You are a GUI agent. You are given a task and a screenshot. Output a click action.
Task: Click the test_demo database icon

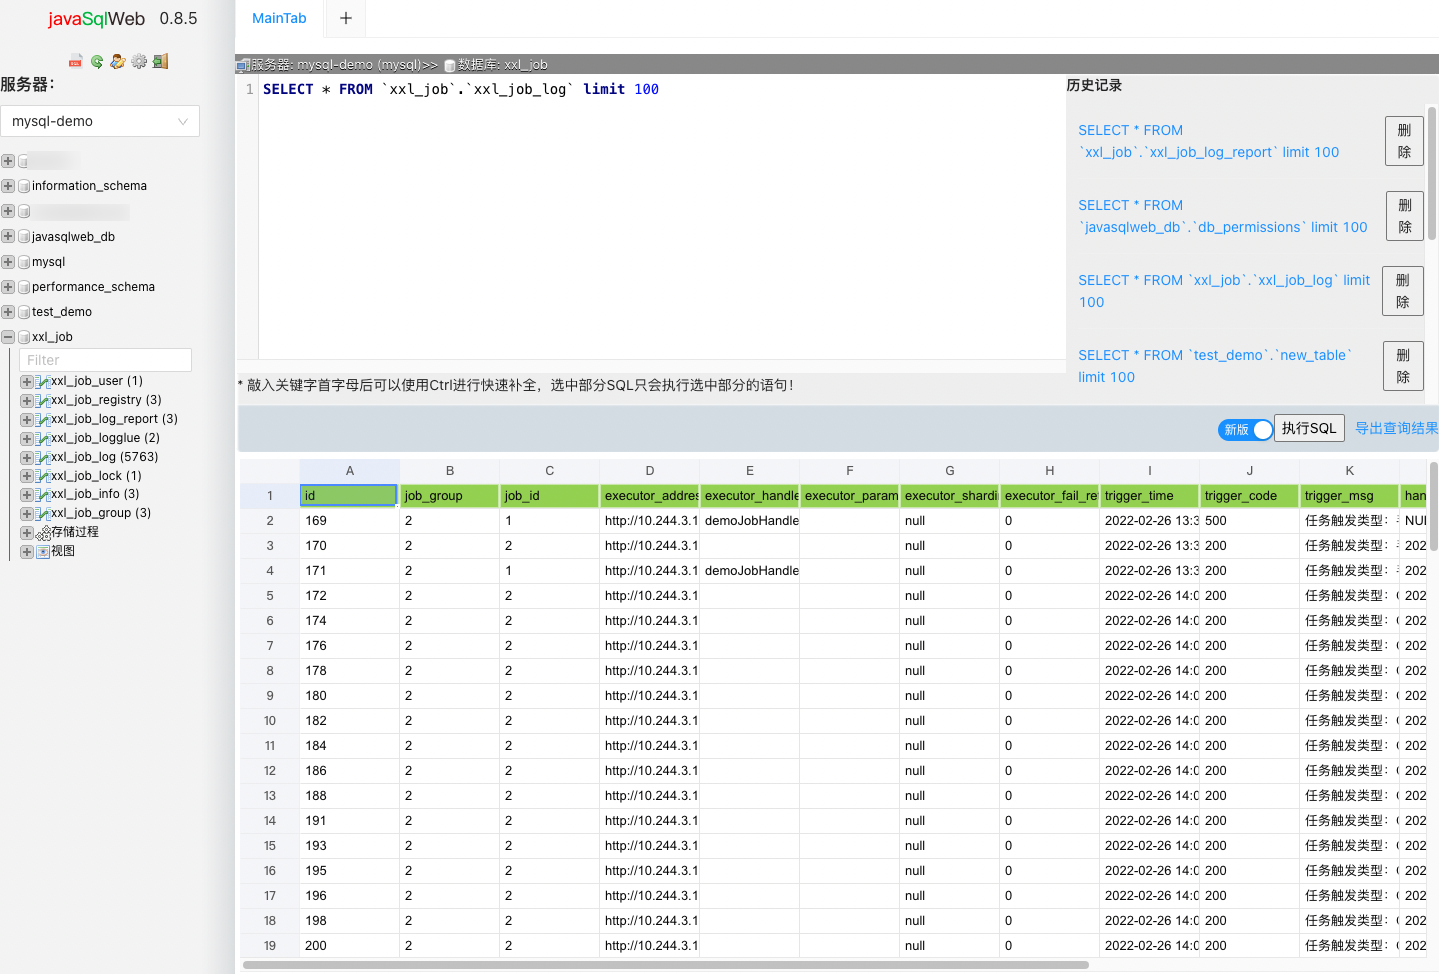[24, 312]
